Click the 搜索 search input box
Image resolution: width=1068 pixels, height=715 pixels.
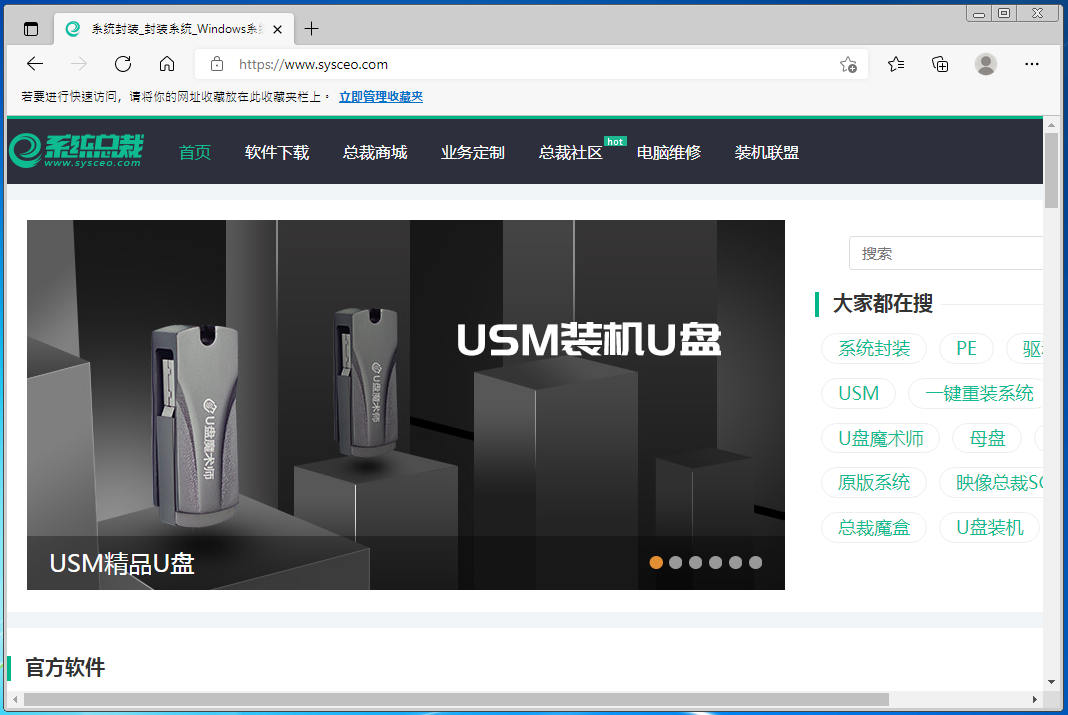pos(946,253)
